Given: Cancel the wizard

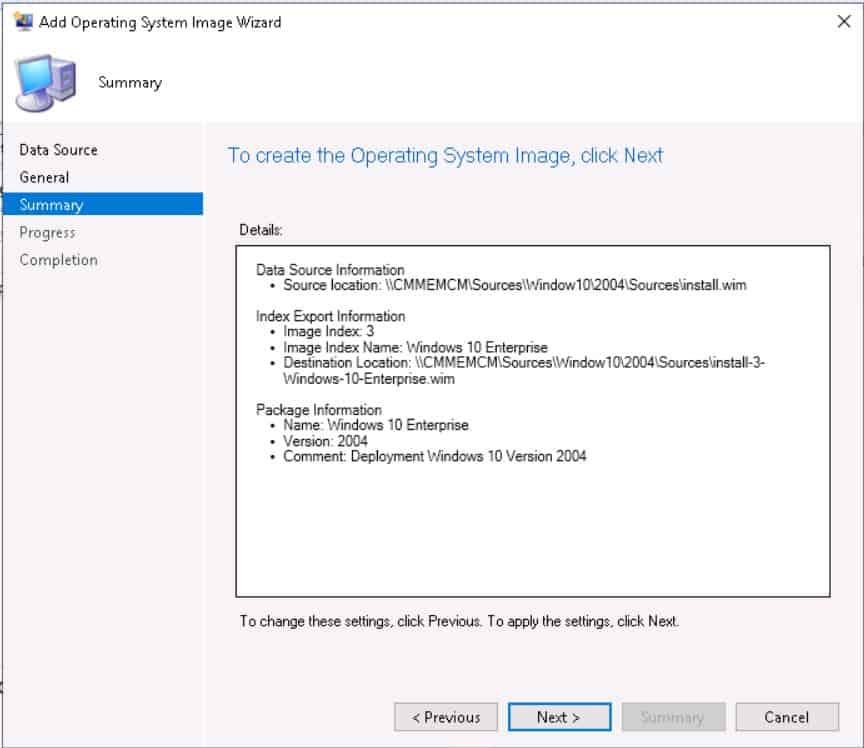Looking at the screenshot, I should tap(787, 717).
